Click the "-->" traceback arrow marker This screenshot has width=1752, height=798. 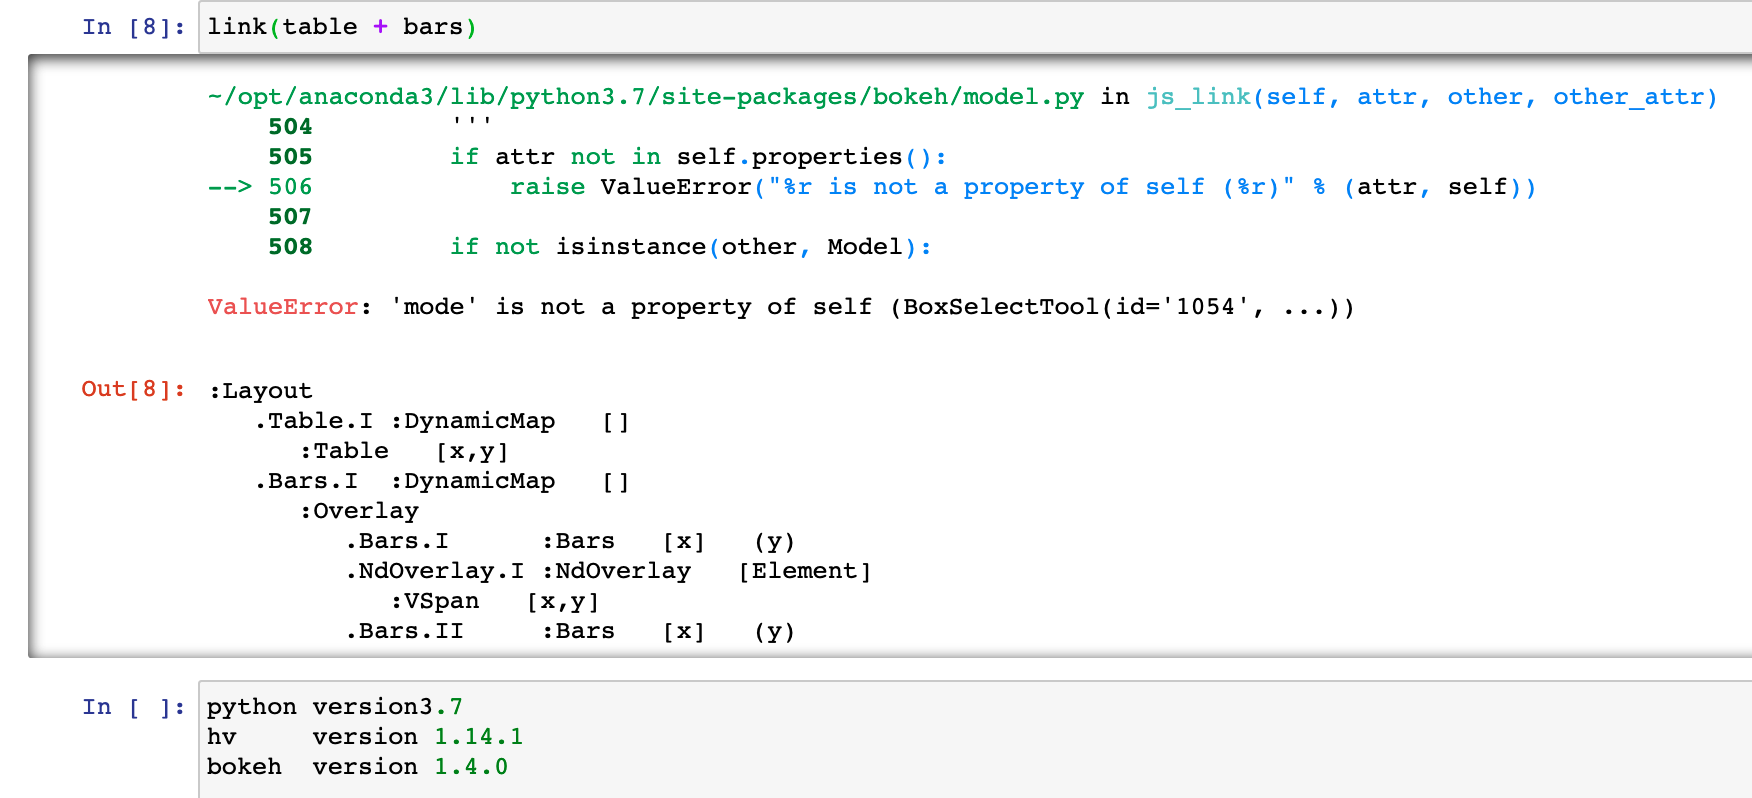pos(230,187)
